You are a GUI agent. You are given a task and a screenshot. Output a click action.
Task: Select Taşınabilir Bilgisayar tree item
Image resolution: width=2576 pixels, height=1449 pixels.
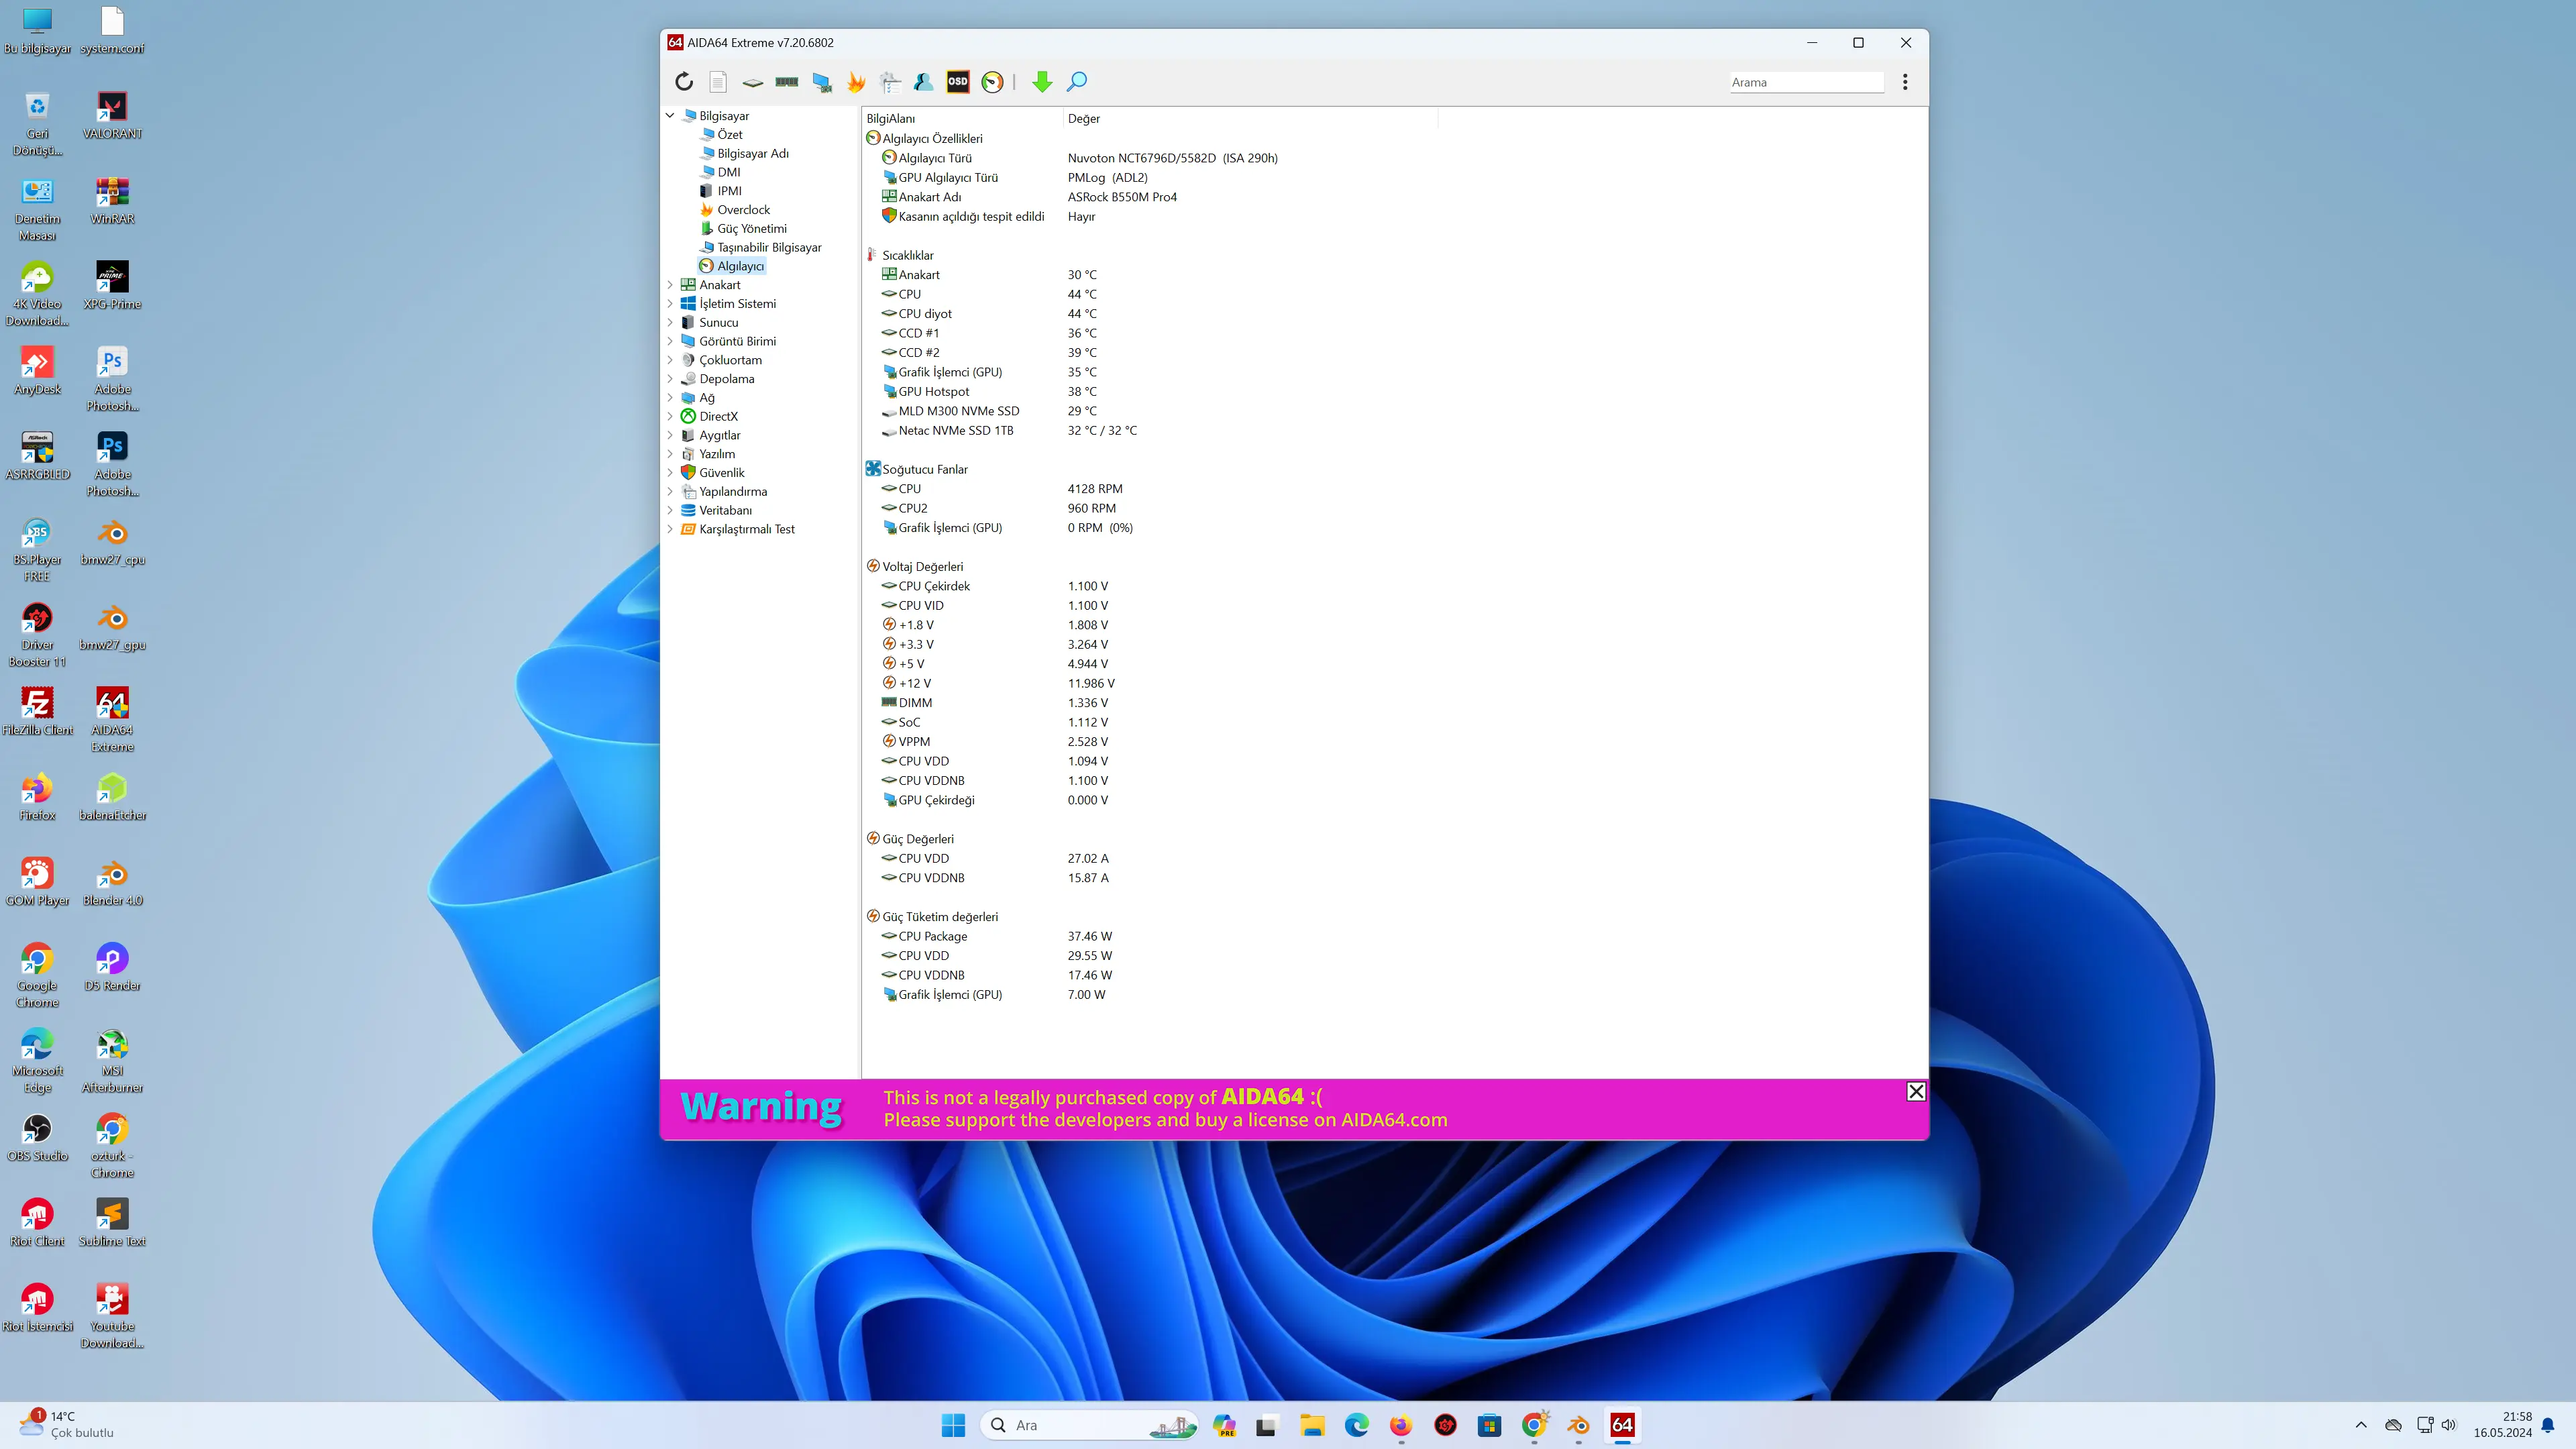click(769, 247)
